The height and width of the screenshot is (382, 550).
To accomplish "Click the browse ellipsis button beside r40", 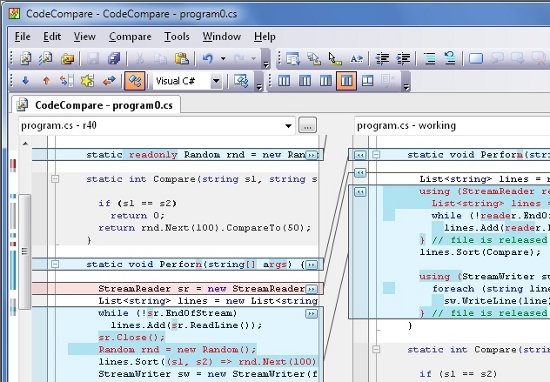I will [x=307, y=125].
